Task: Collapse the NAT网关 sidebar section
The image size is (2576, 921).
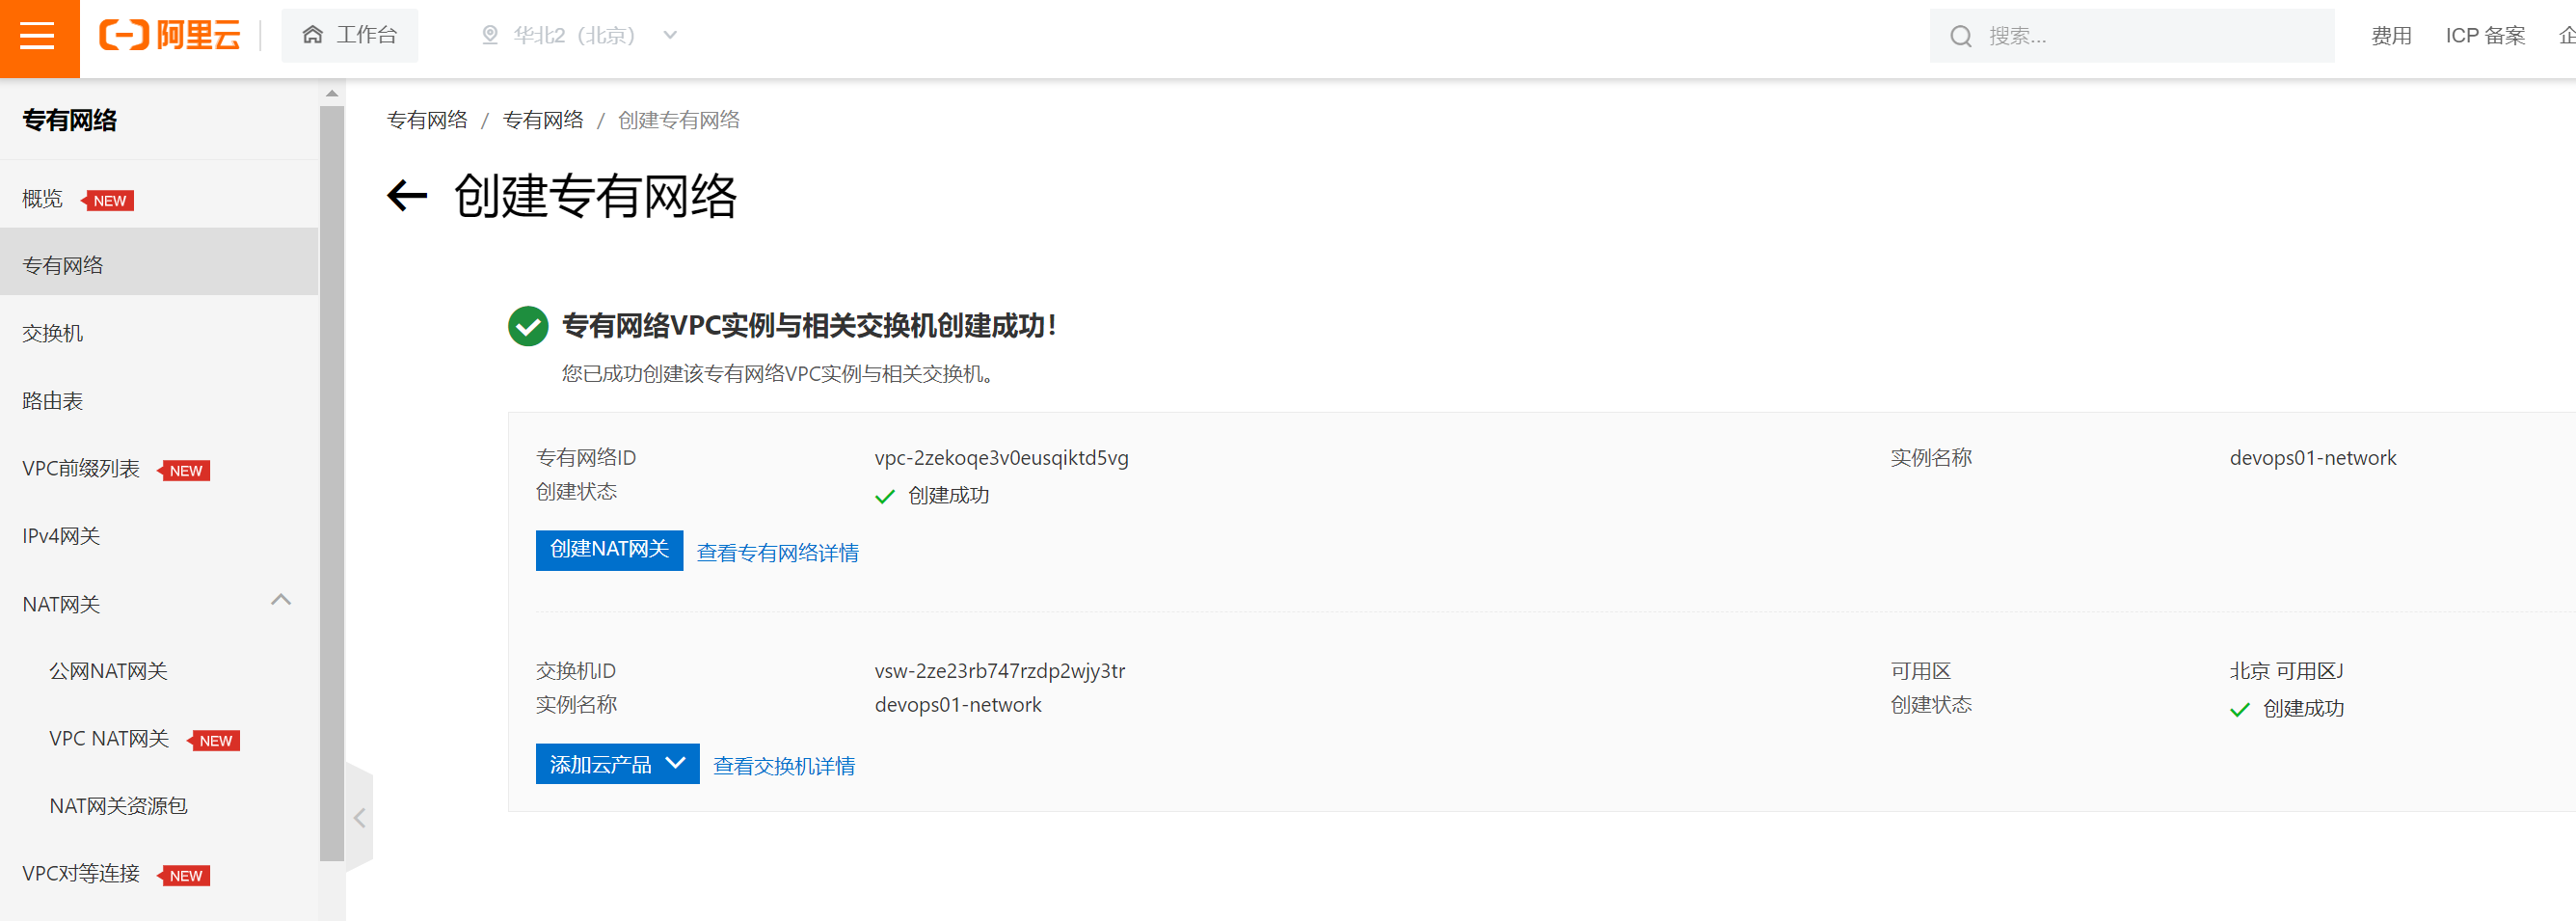Action: pyautogui.click(x=281, y=600)
